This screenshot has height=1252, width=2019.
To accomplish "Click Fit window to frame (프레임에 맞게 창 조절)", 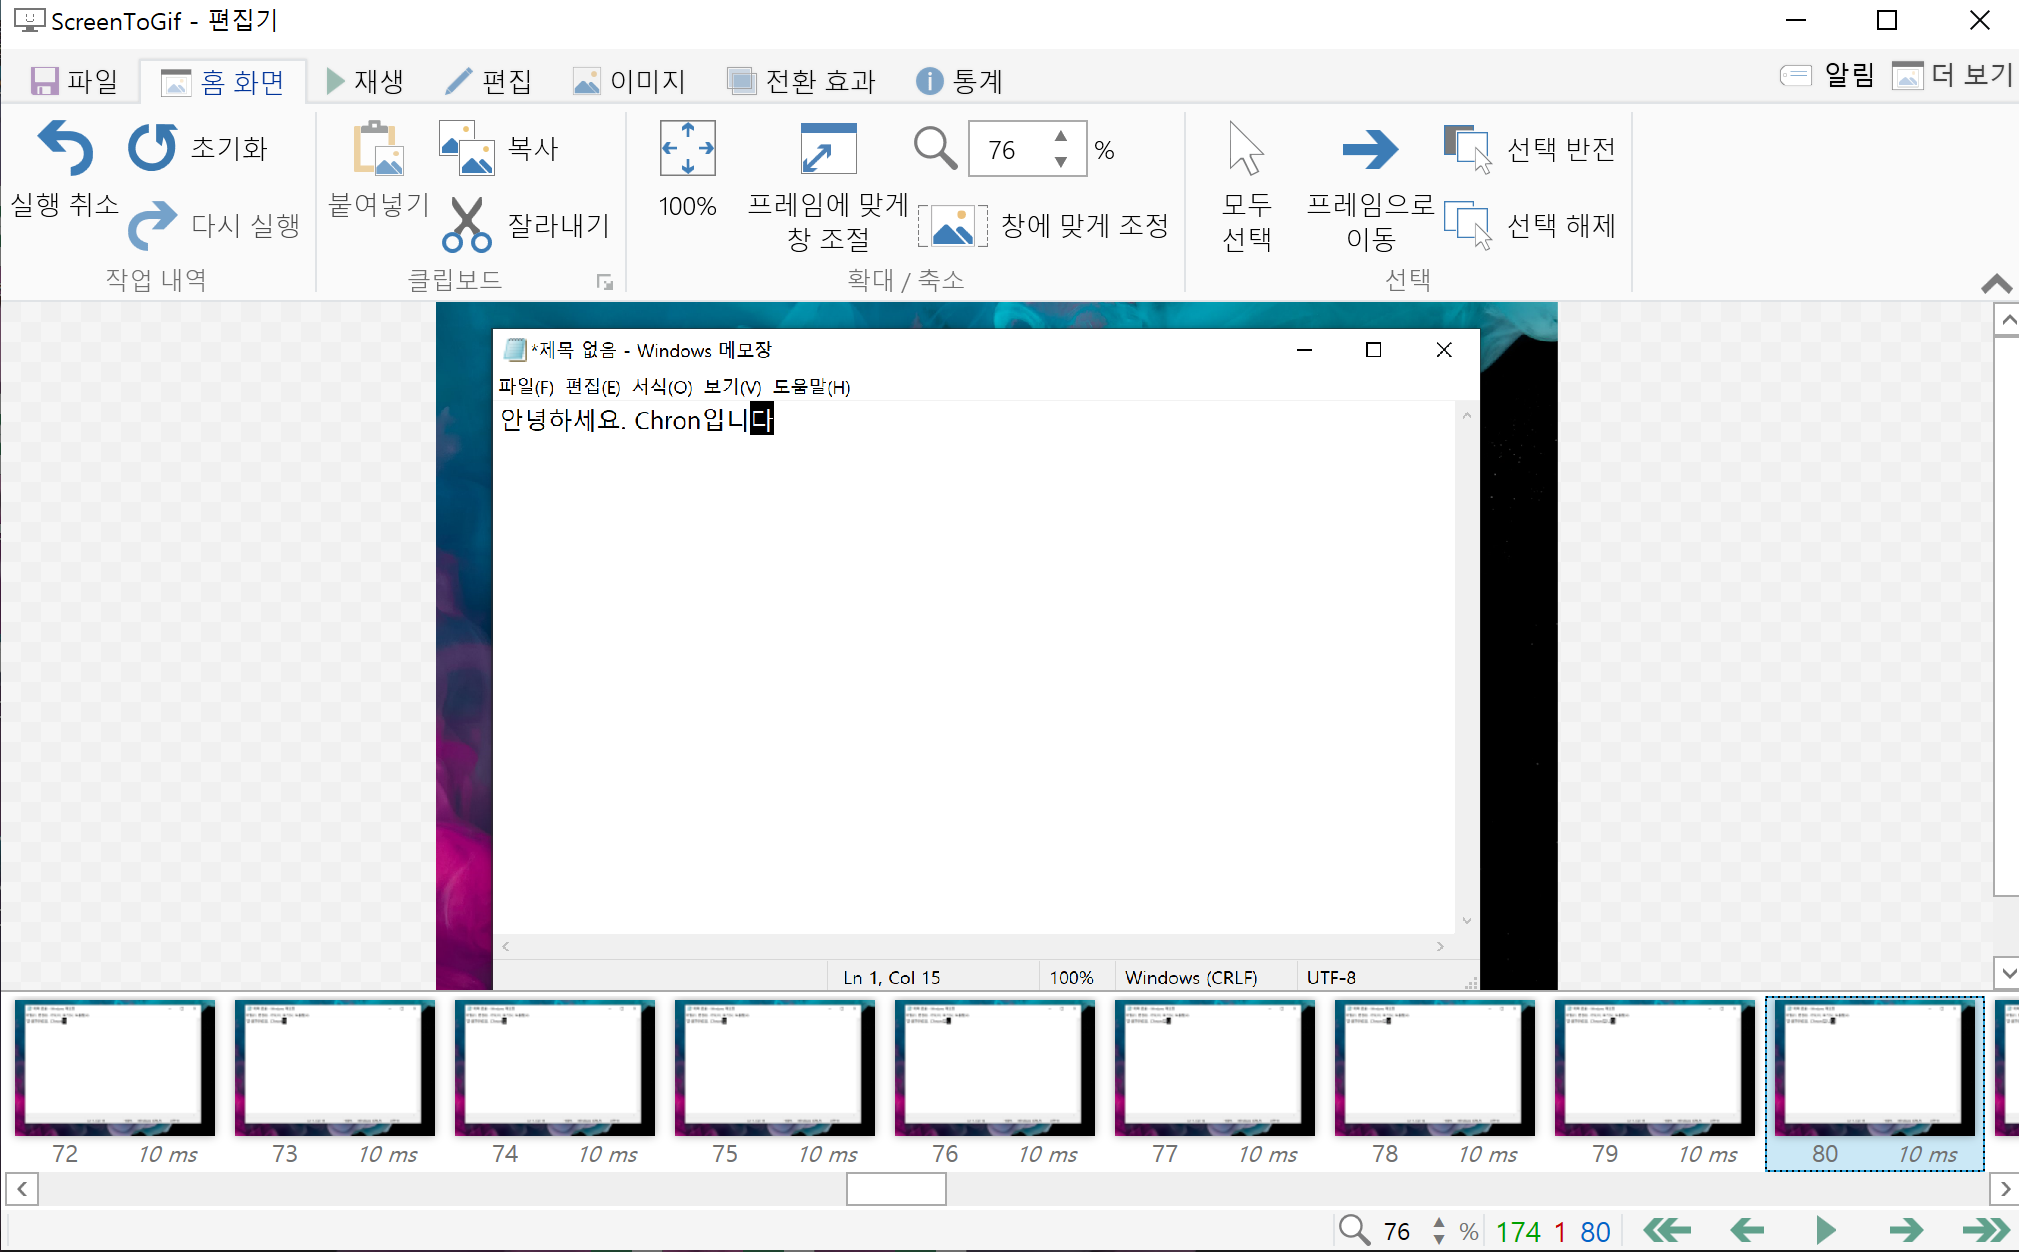I will coord(828,149).
